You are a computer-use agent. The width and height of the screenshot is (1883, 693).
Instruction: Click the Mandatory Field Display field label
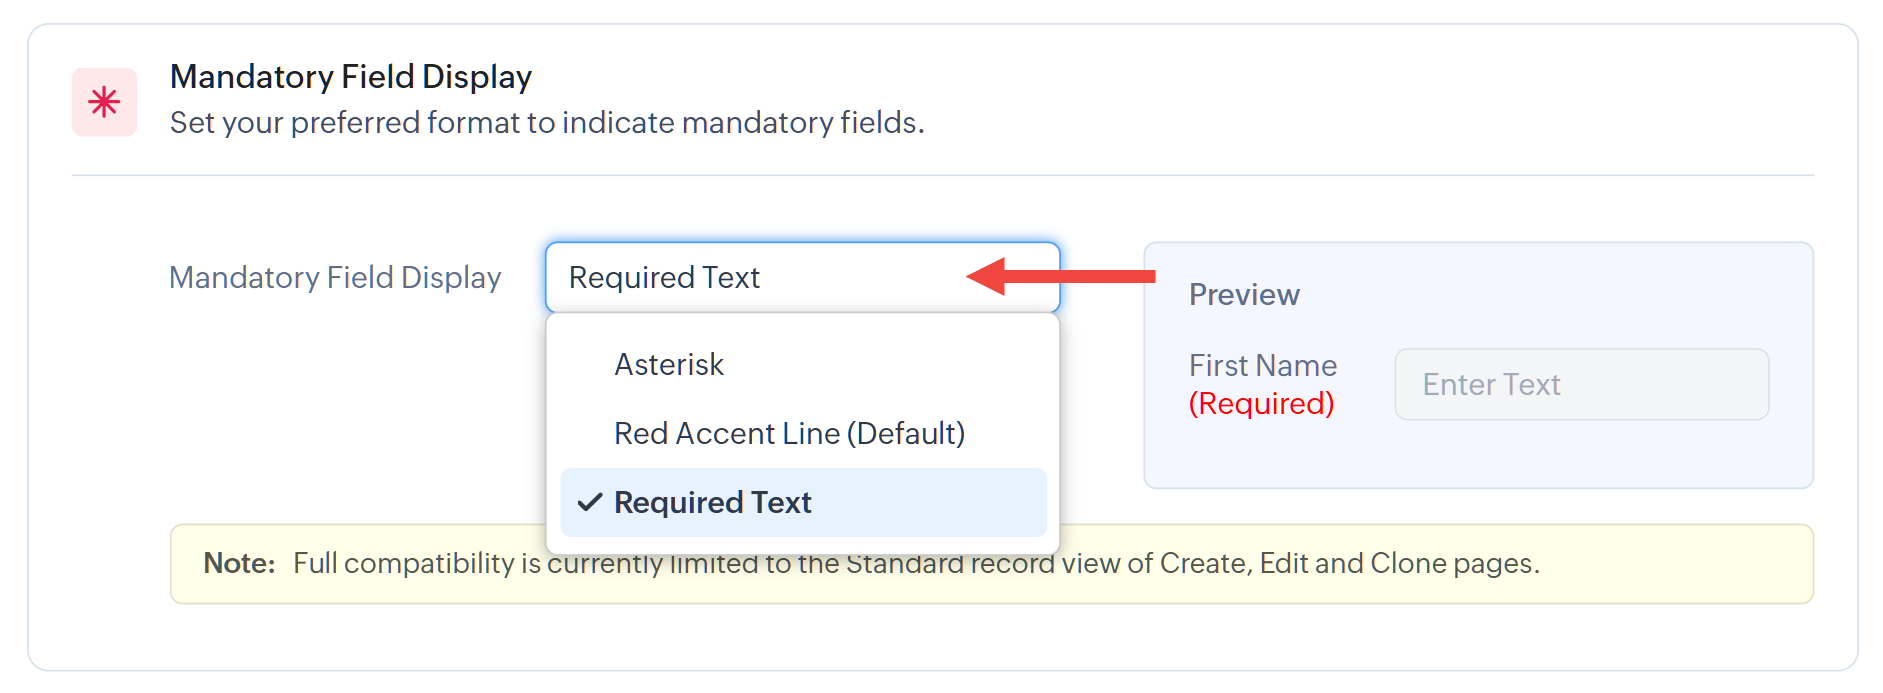point(335,277)
